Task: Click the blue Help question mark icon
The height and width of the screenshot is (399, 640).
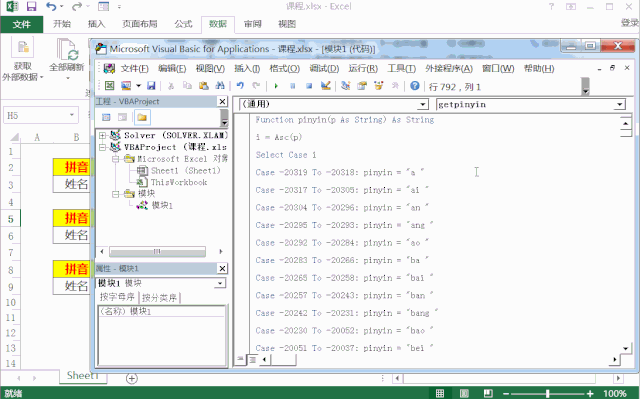Action: pyautogui.click(x=415, y=86)
